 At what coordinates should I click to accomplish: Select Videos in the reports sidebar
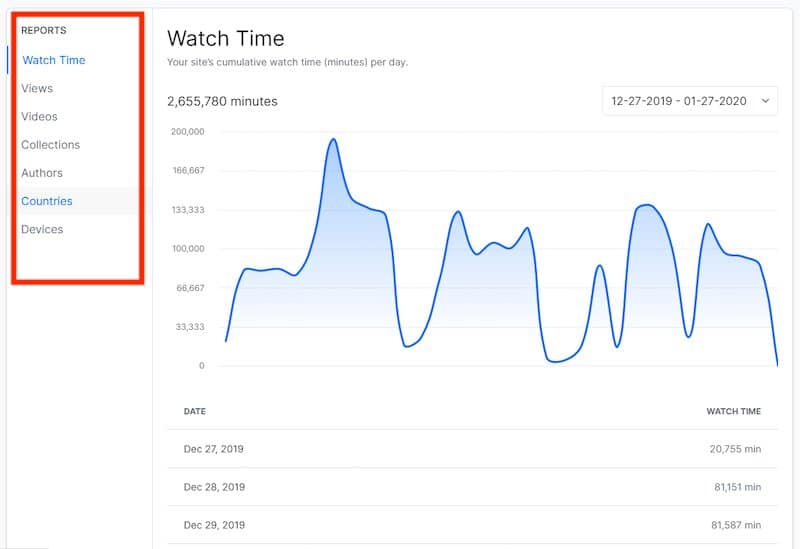[x=39, y=116]
